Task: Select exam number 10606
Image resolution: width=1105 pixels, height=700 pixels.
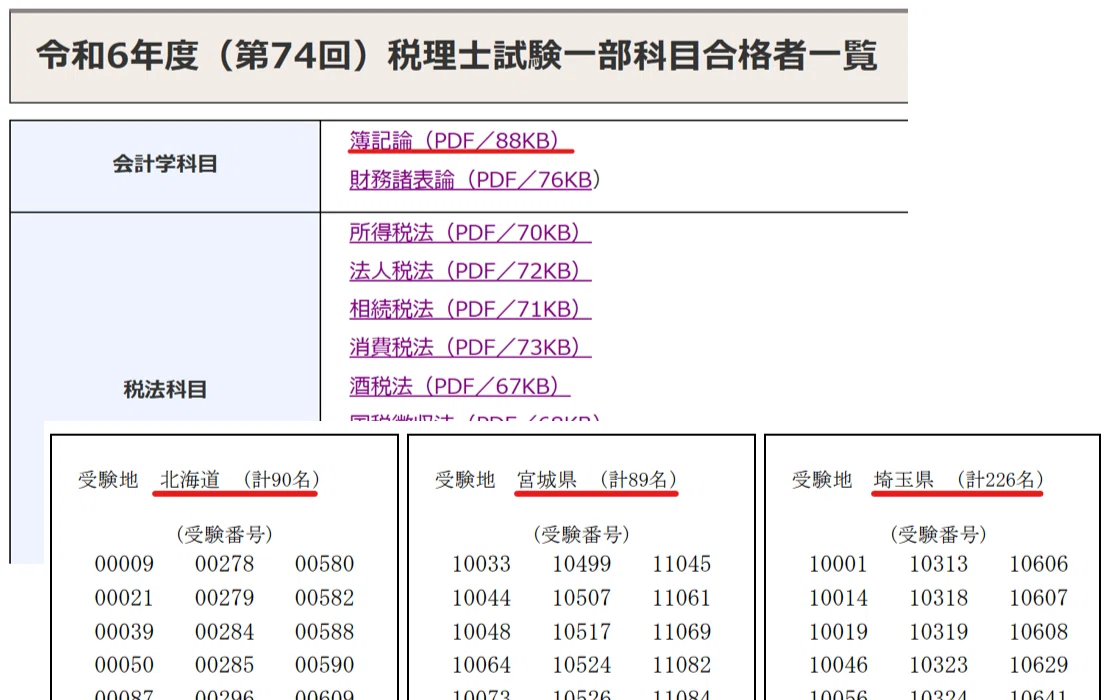Action: click(x=1038, y=564)
